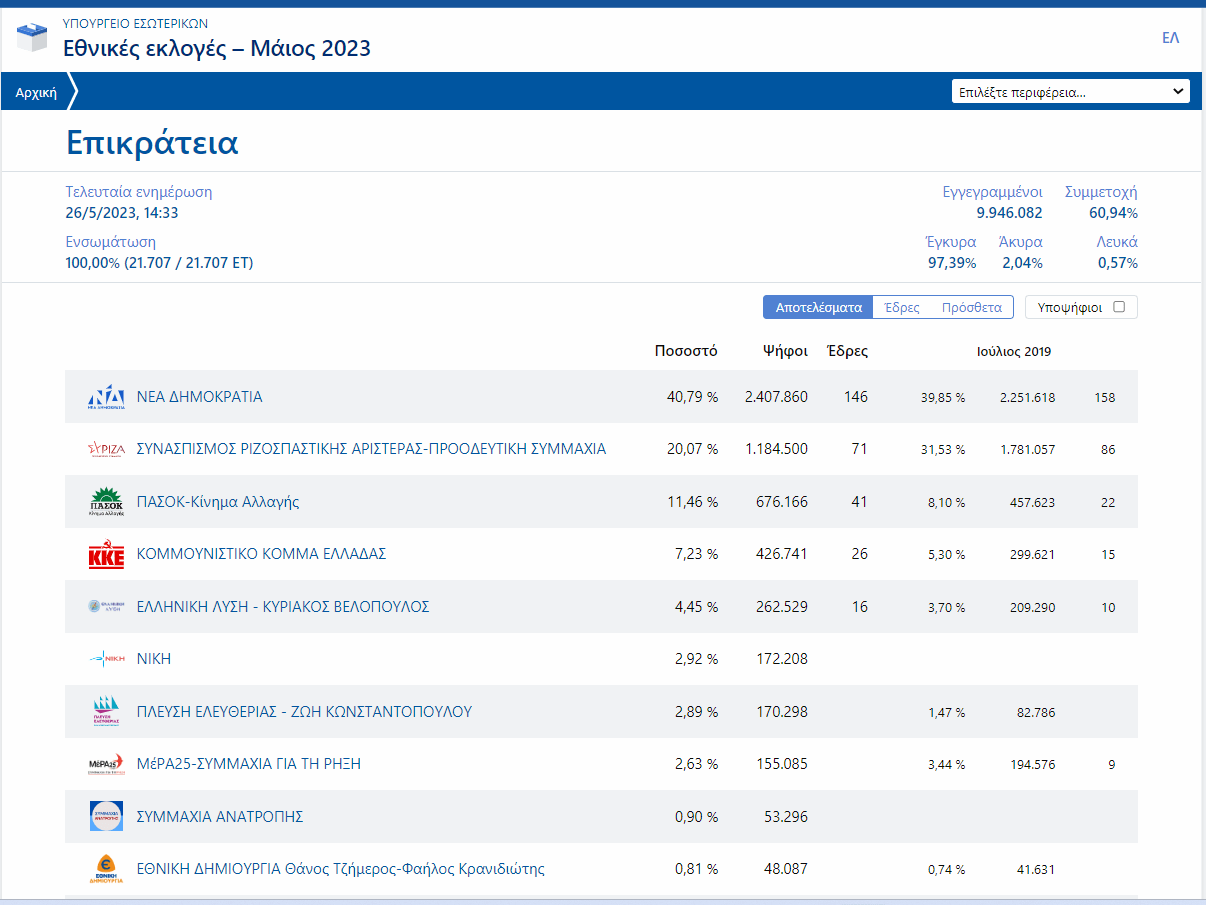Viewport: 1206px width, 905px height.
Task: Switch language with the ΕΛ link
Action: [1170, 38]
